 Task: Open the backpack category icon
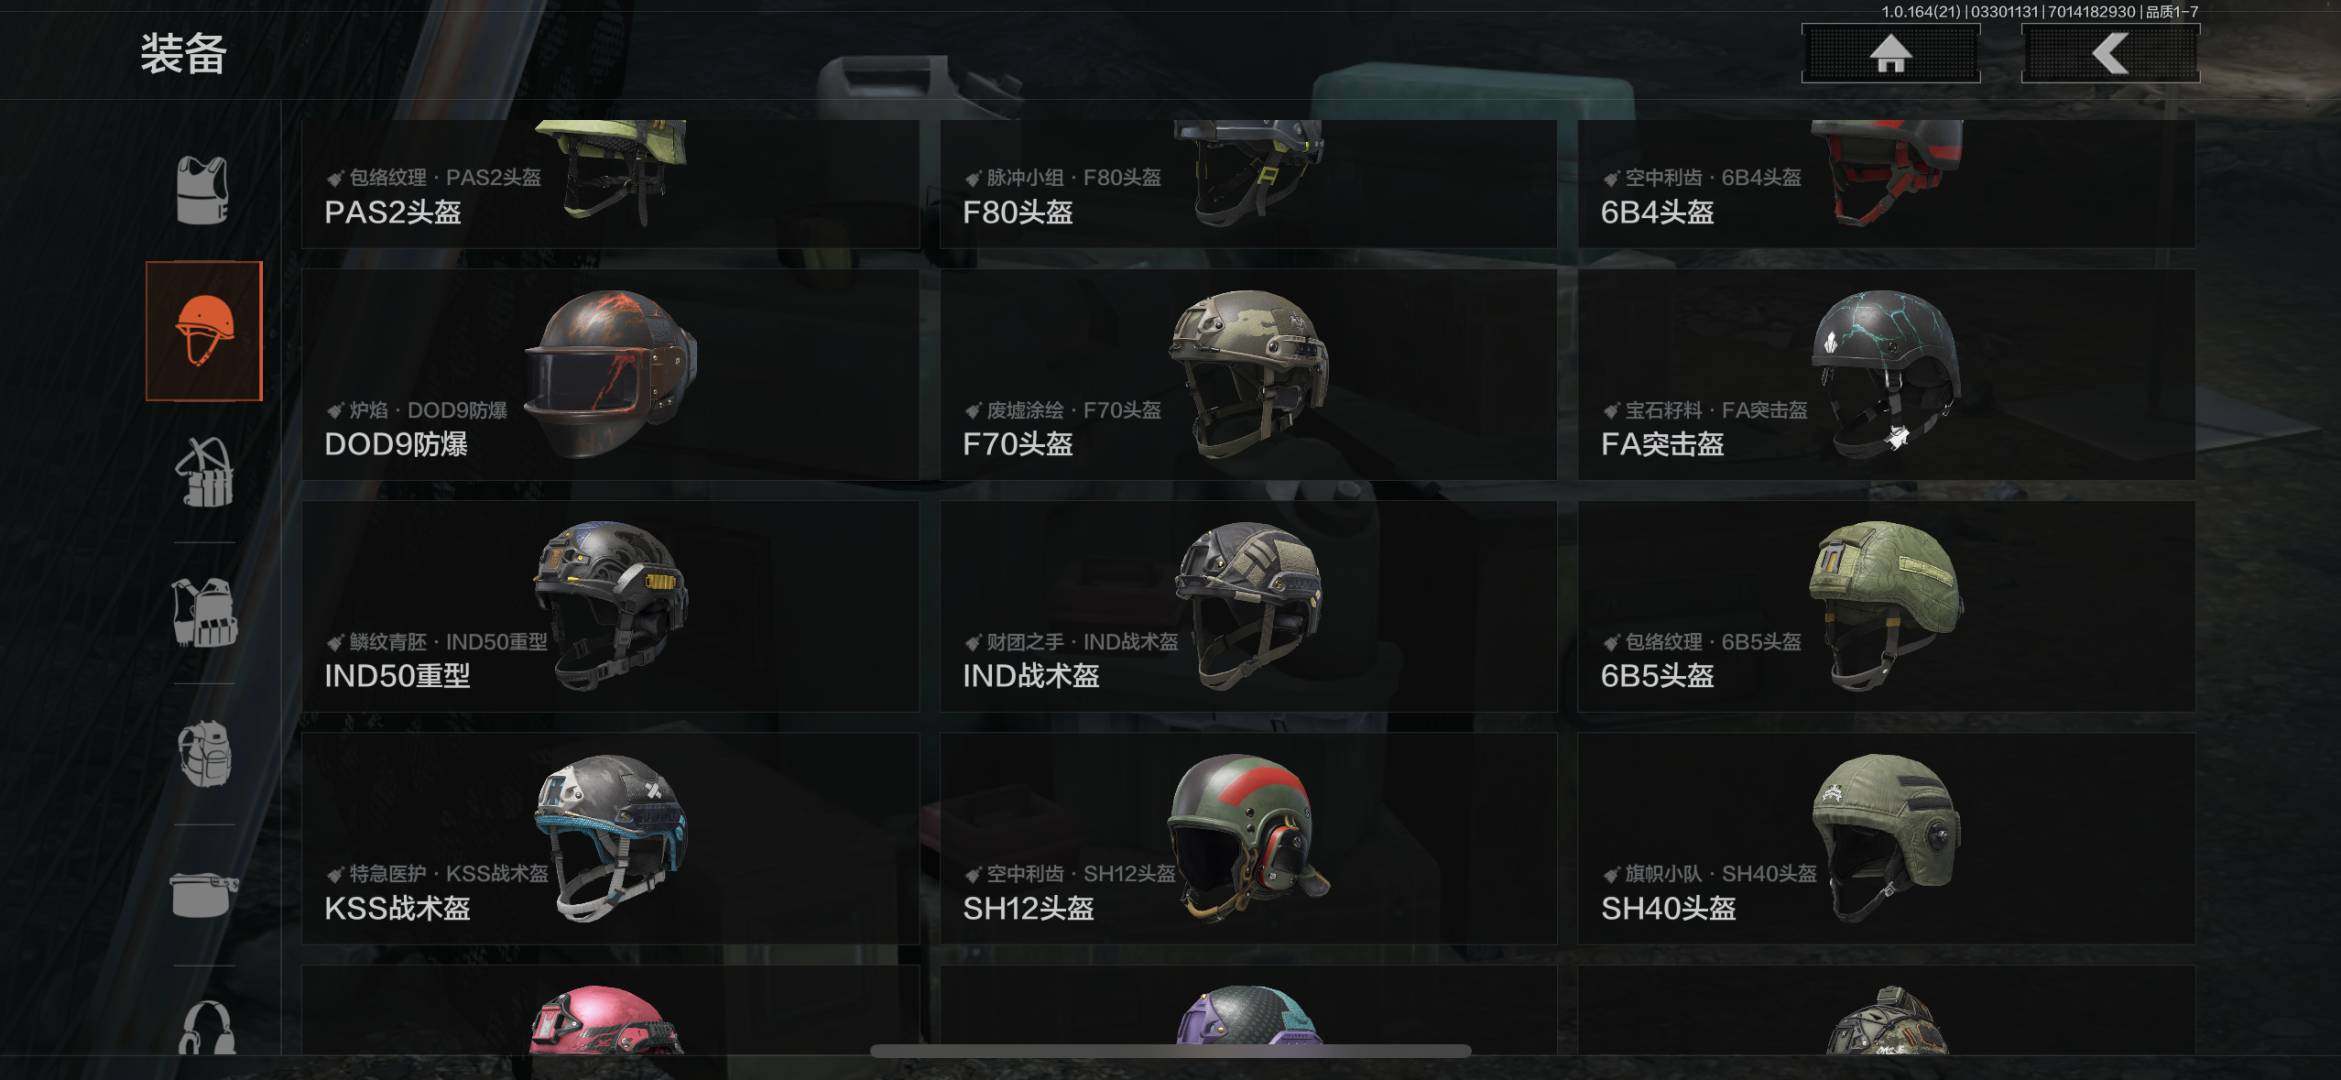point(204,754)
